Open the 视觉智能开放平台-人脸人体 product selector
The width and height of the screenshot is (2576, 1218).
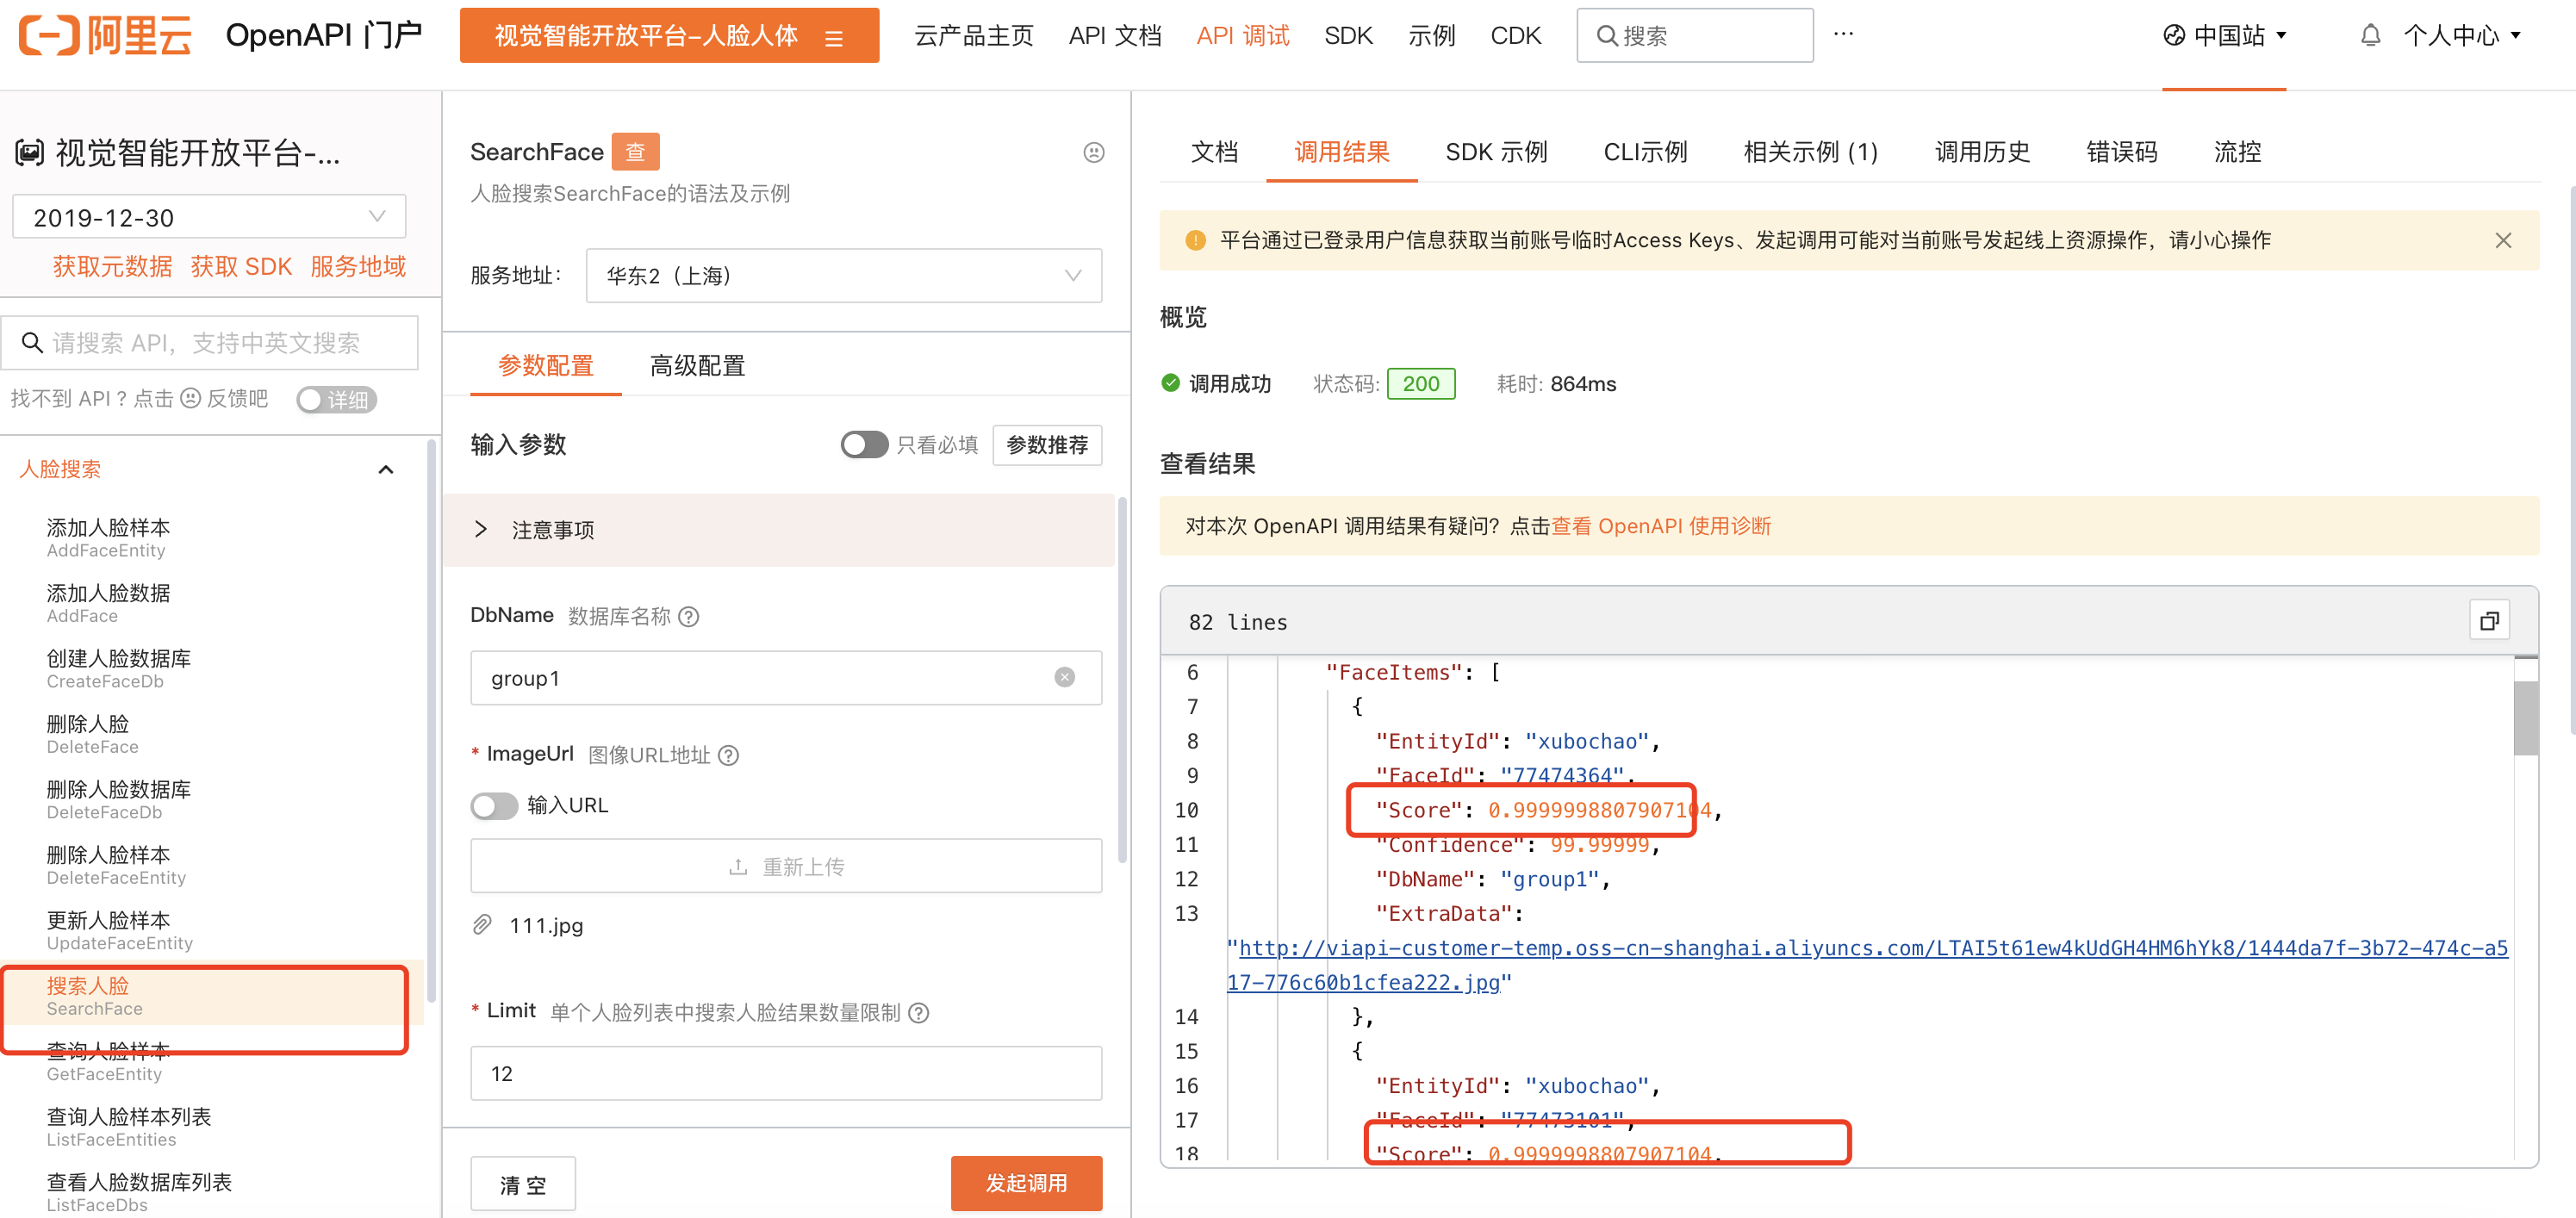pyautogui.click(x=668, y=36)
